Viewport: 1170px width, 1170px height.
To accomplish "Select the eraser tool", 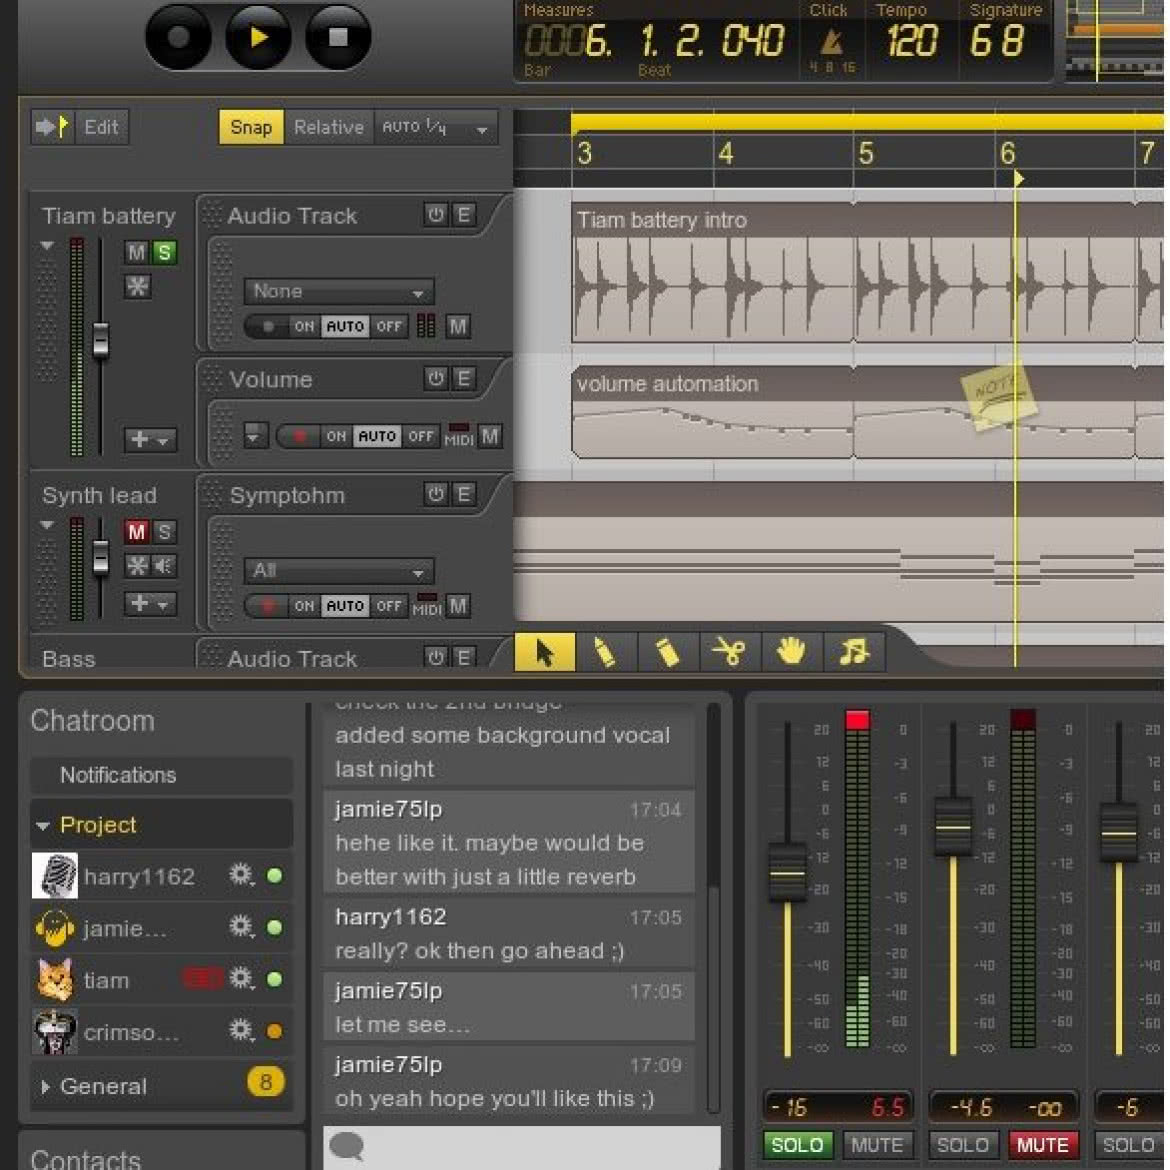I will pos(667,653).
